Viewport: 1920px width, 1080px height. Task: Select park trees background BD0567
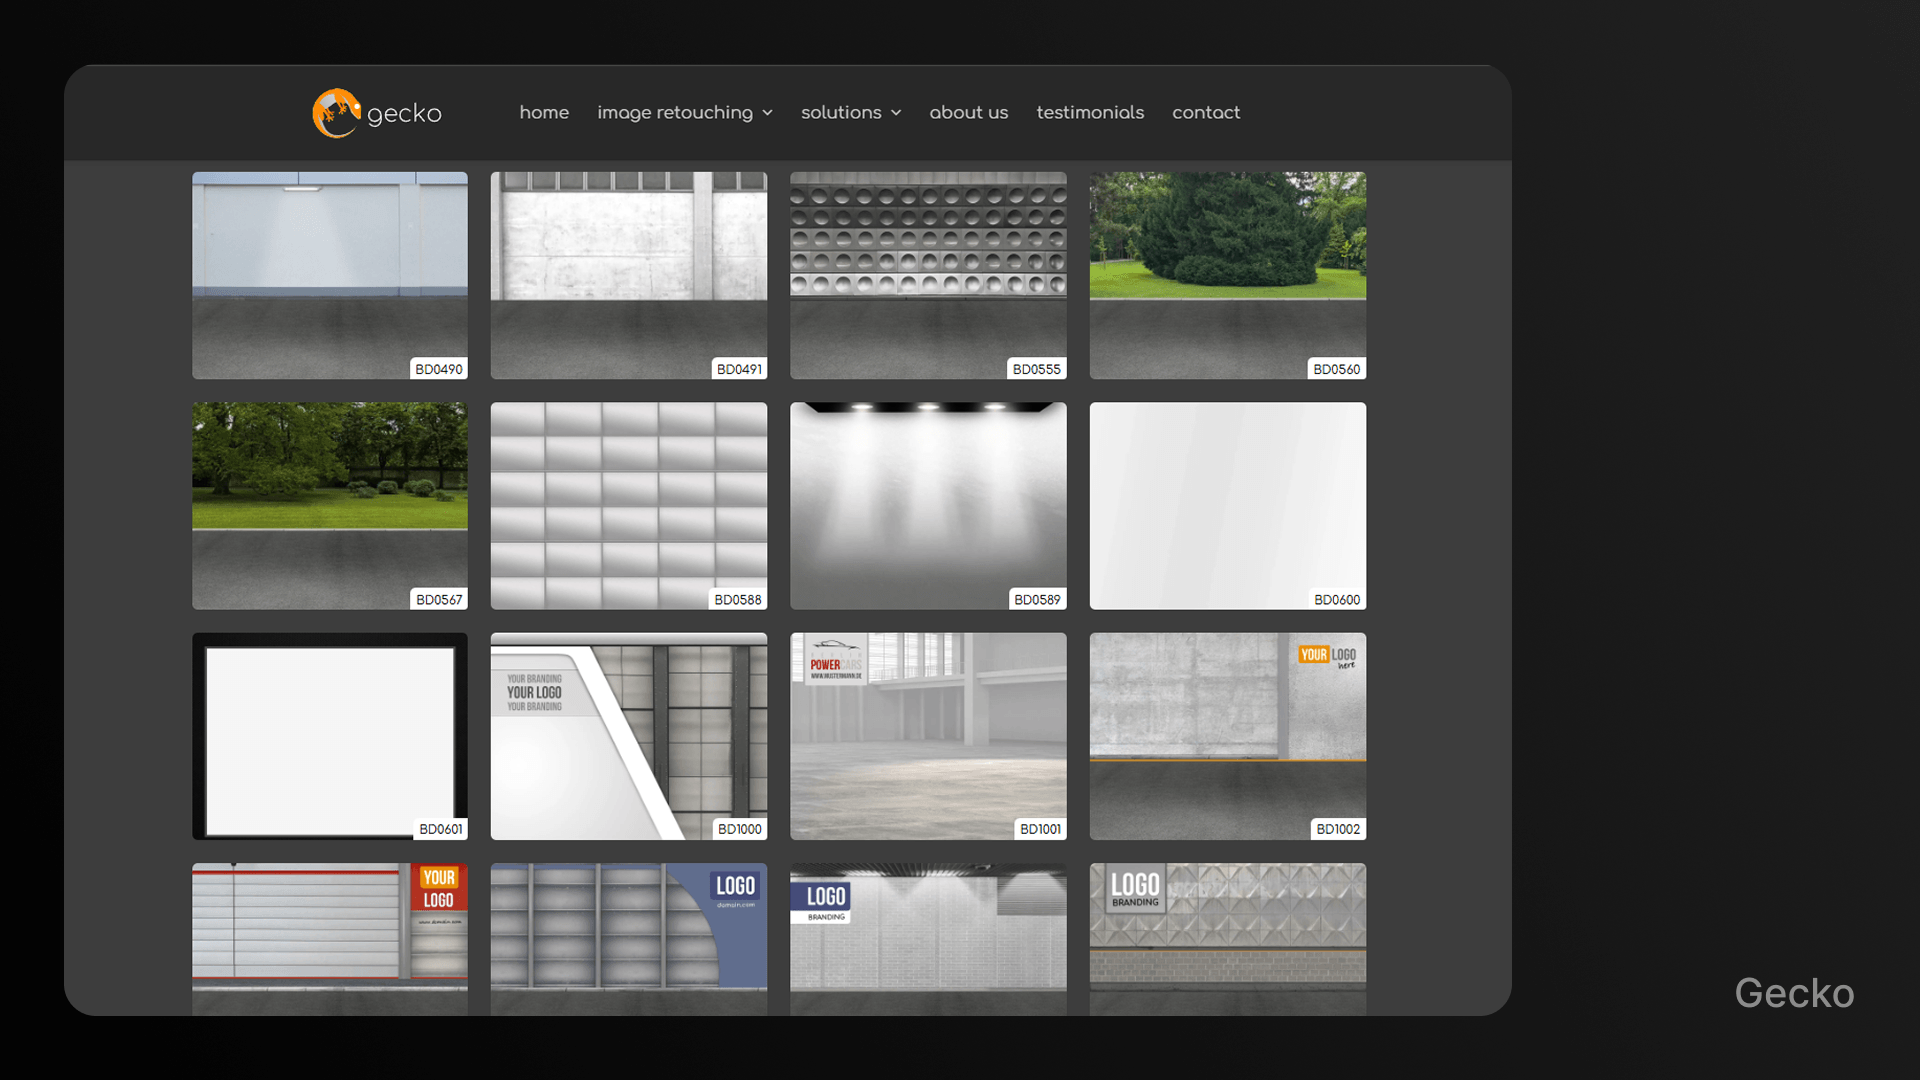tap(329, 505)
